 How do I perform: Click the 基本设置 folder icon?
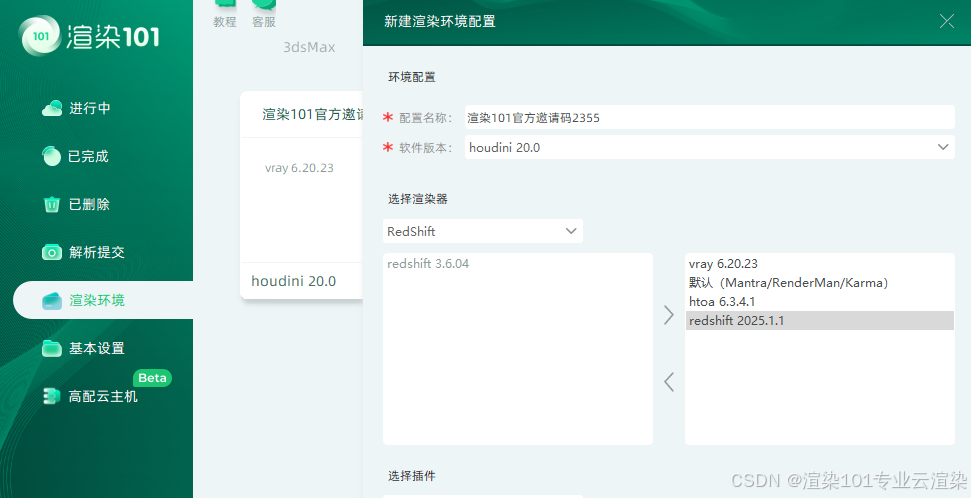(x=51, y=348)
